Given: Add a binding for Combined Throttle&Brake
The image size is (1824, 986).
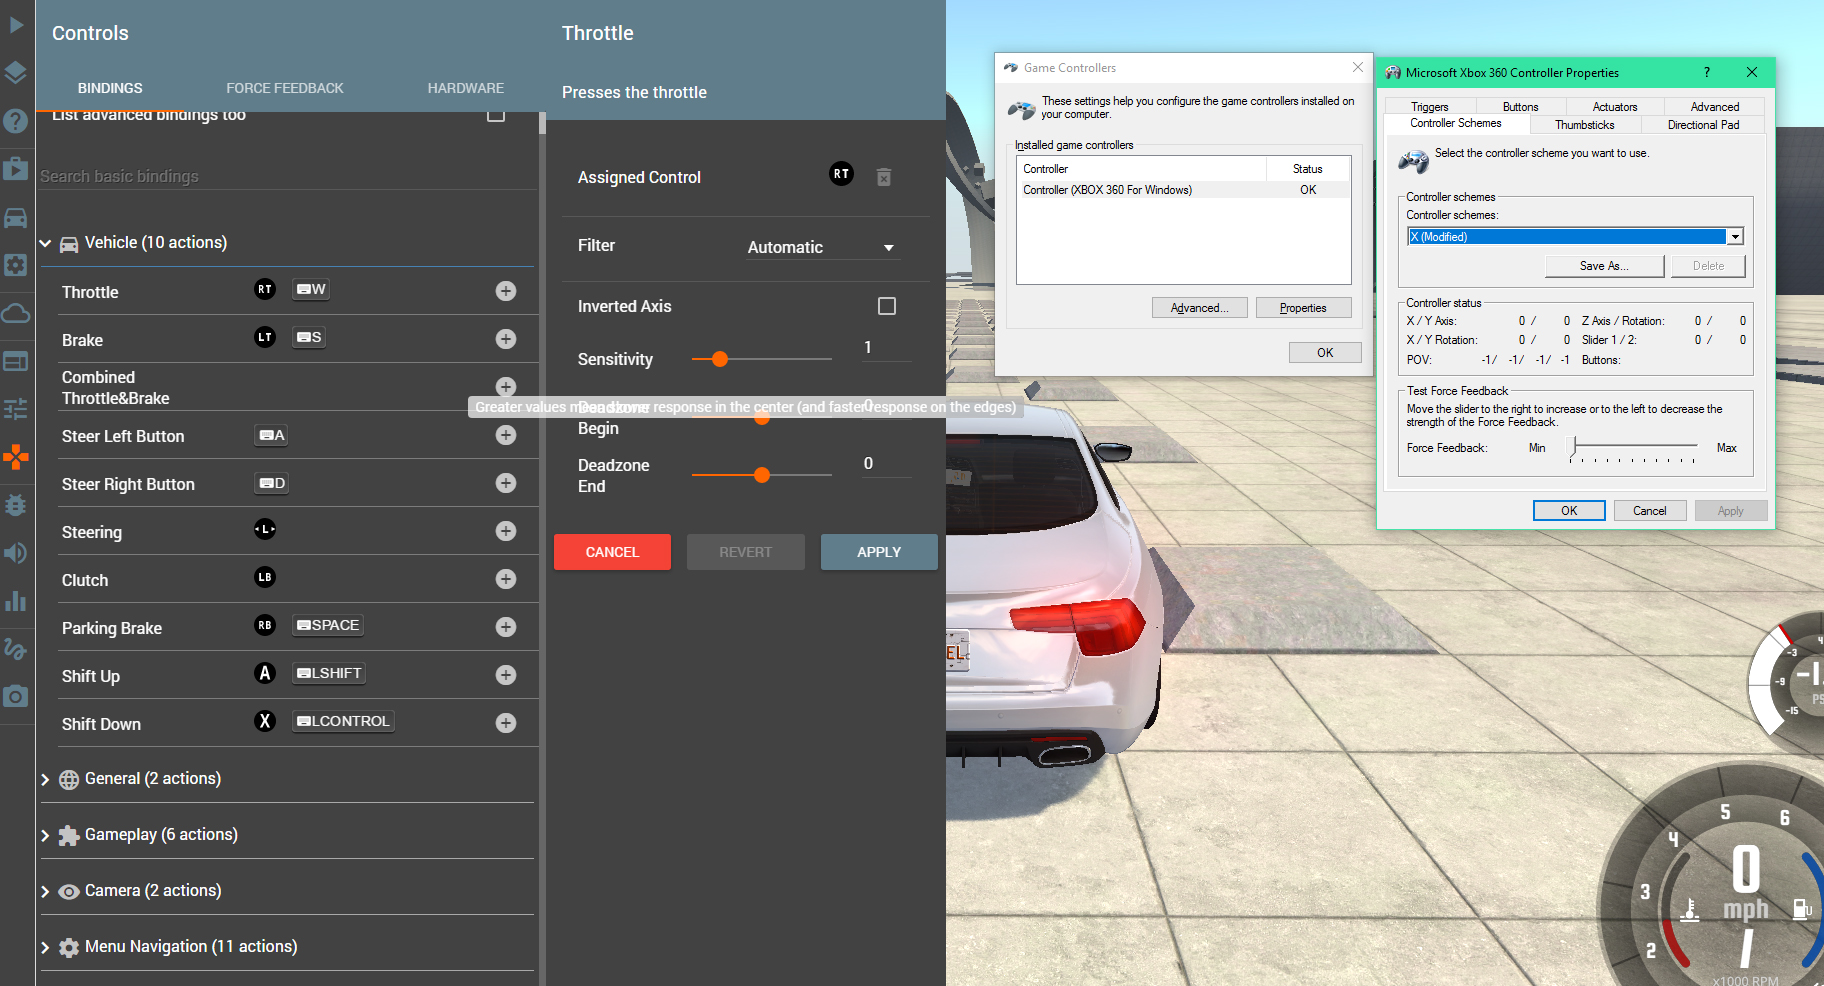Looking at the screenshot, I should click(506, 387).
